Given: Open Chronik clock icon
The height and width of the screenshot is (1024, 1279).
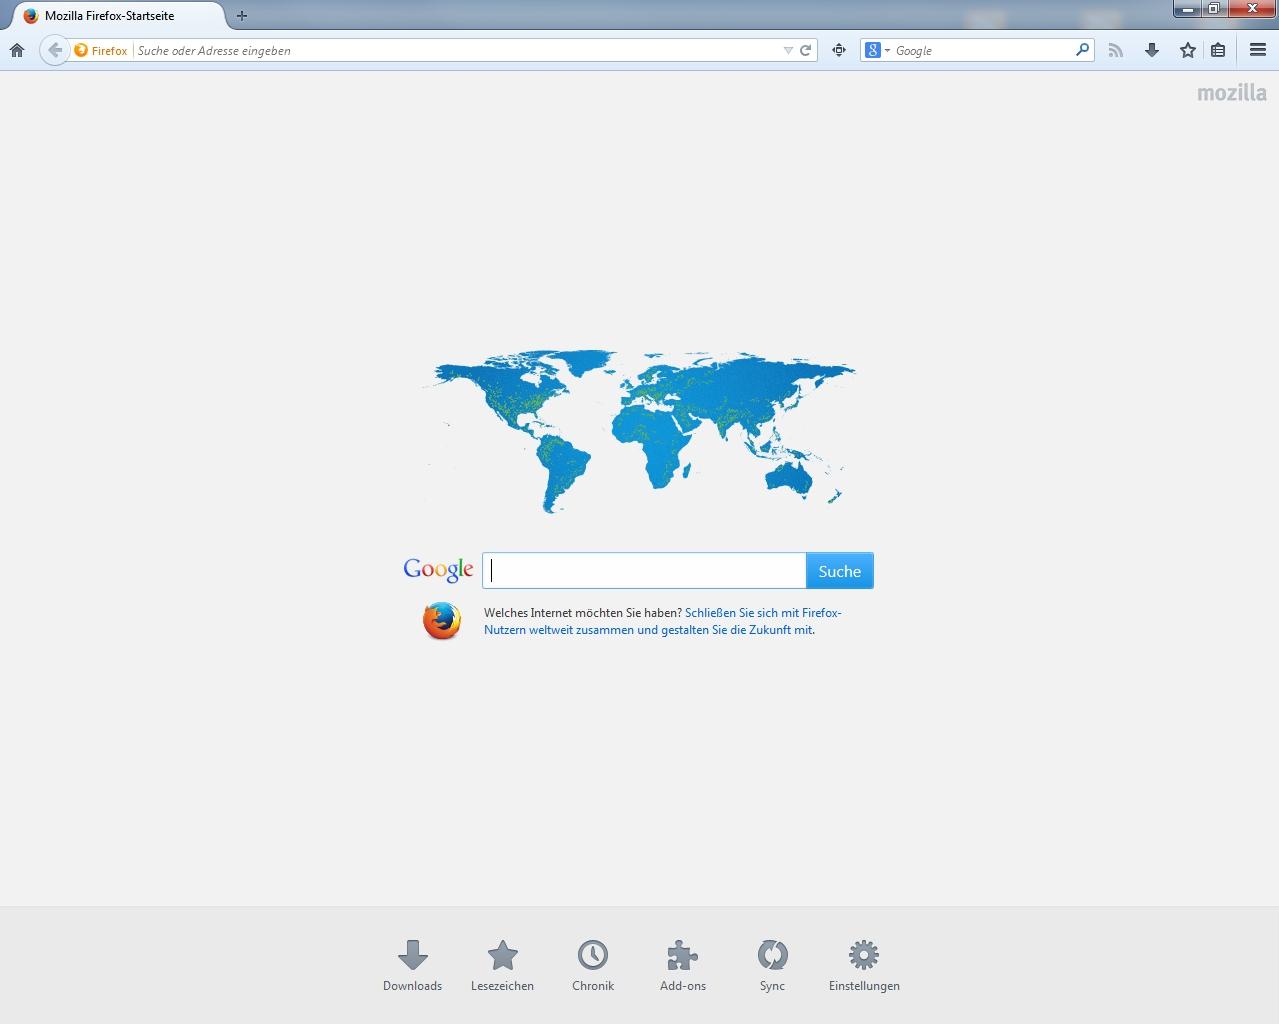Looking at the screenshot, I should click(x=593, y=966).
